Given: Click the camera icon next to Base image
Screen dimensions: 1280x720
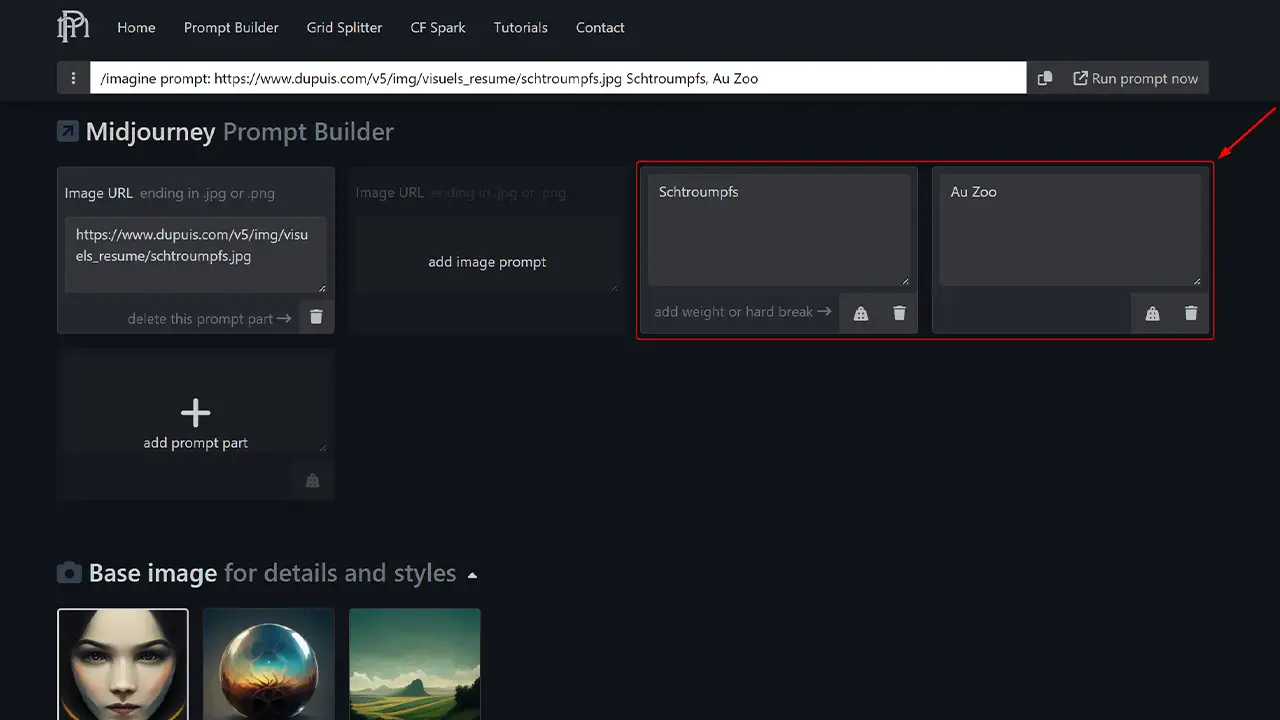Looking at the screenshot, I should click(69, 573).
